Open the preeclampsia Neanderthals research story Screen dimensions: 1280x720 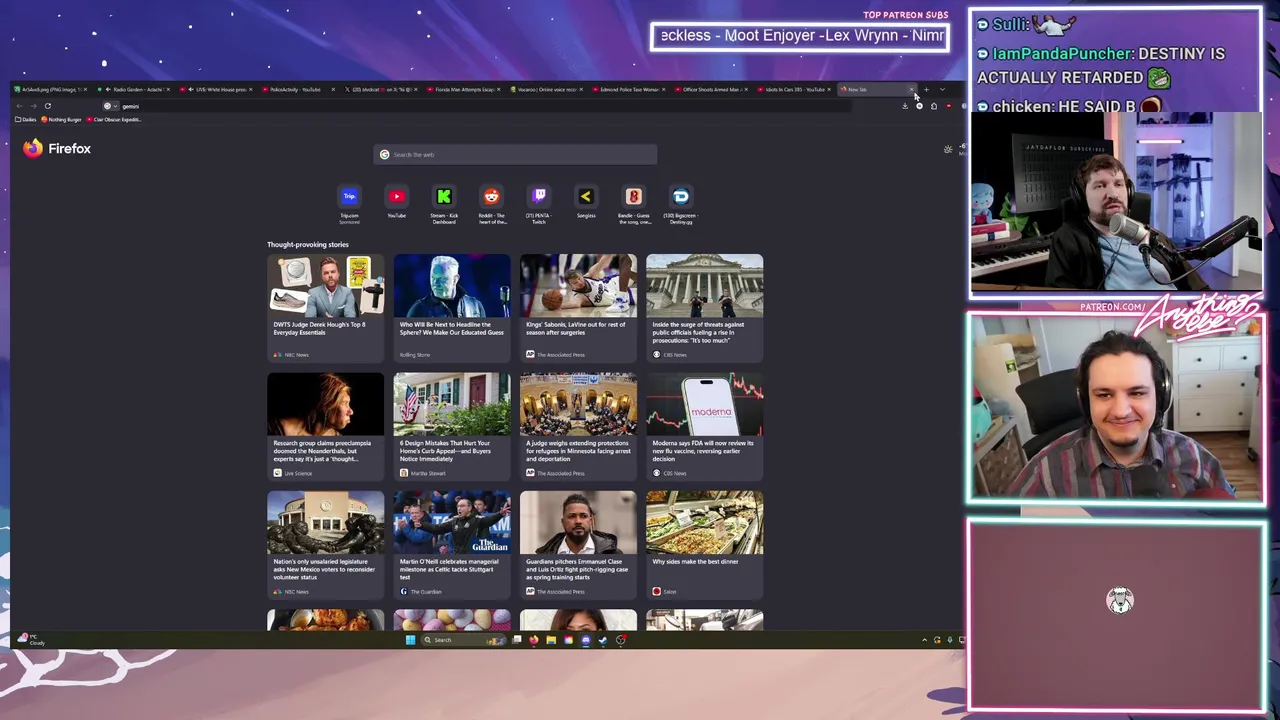(325, 426)
